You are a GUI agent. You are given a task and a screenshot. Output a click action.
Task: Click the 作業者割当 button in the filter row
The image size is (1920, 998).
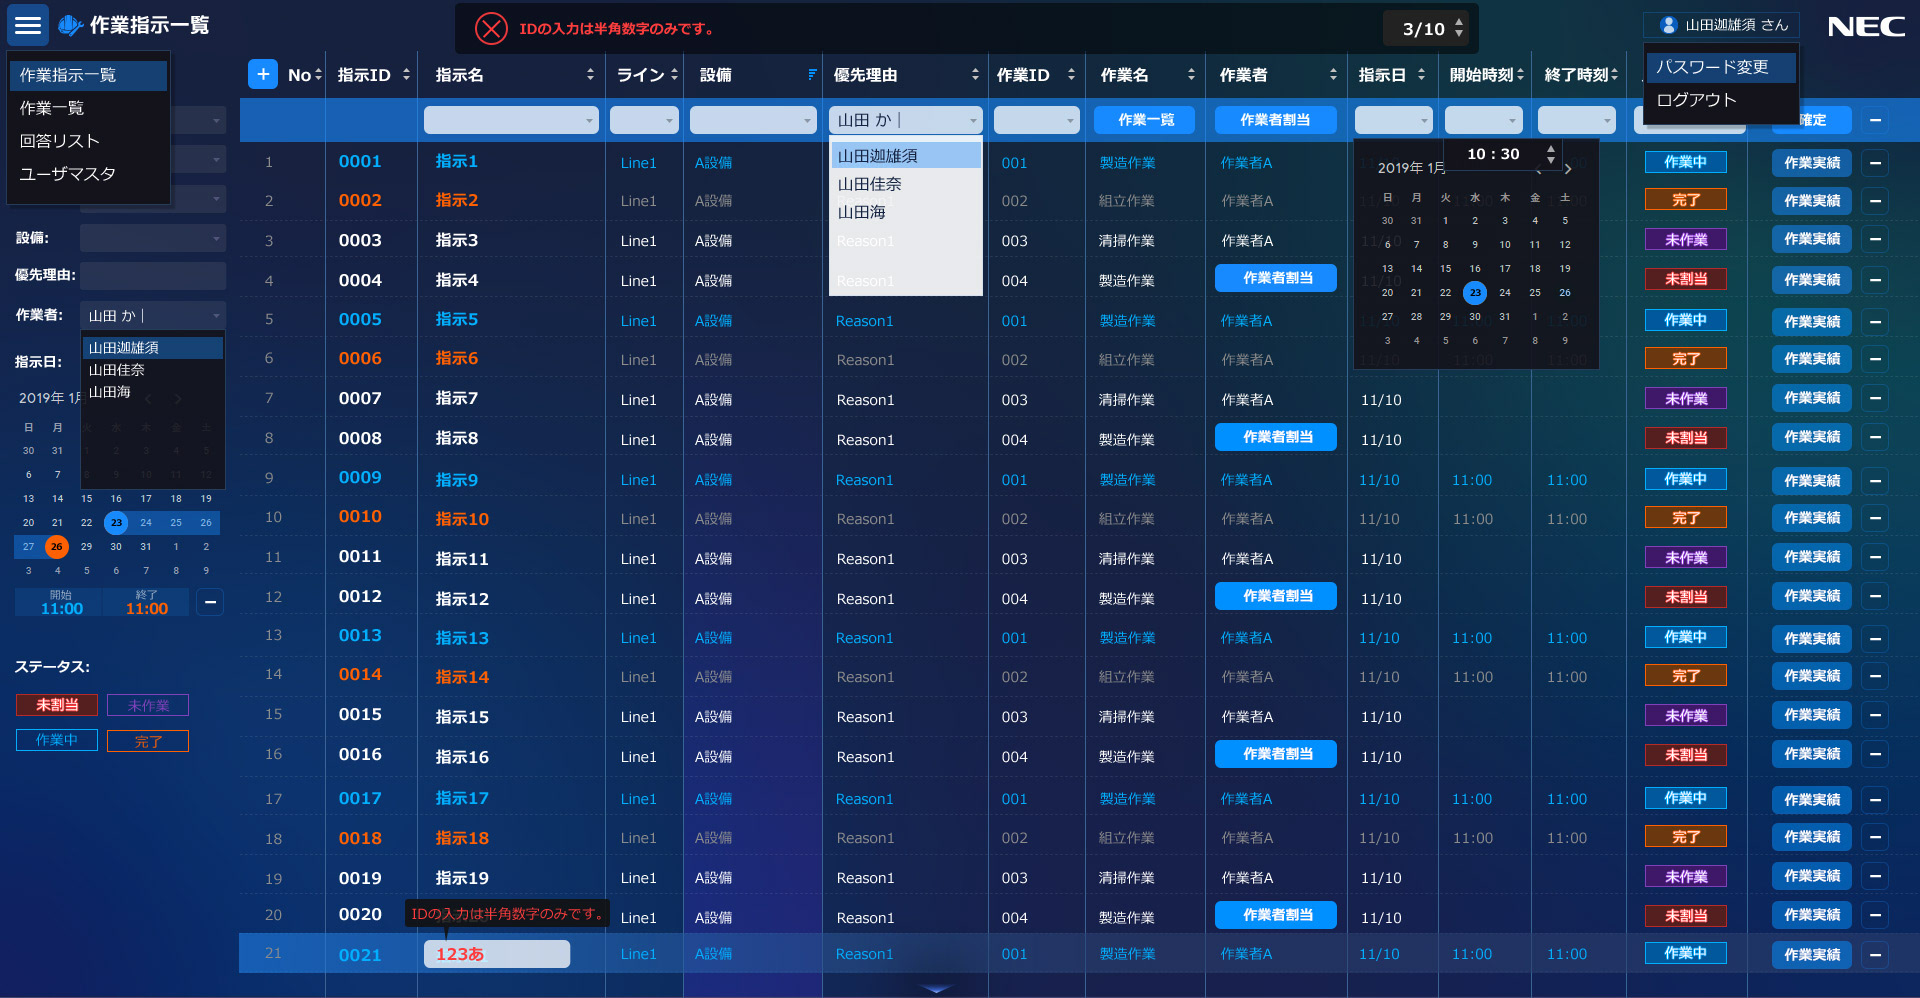[x=1275, y=120]
